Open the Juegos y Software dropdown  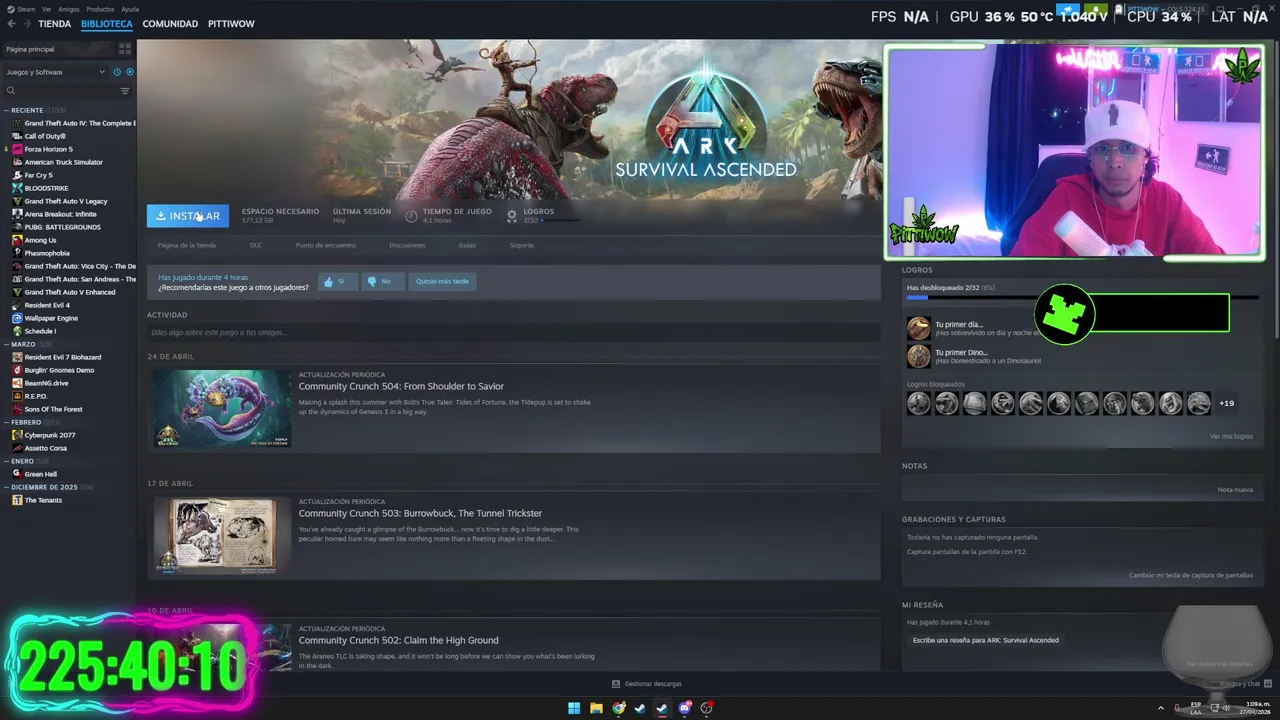point(56,72)
